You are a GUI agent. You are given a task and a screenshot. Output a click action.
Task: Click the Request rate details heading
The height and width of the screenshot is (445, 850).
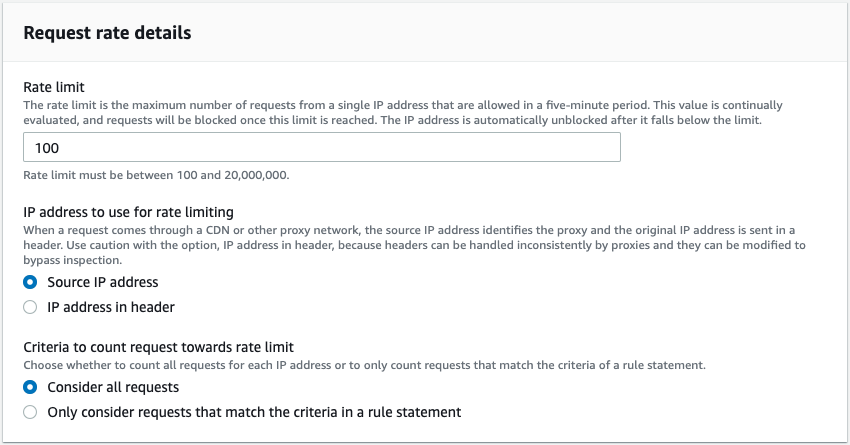pyautogui.click(x=107, y=33)
